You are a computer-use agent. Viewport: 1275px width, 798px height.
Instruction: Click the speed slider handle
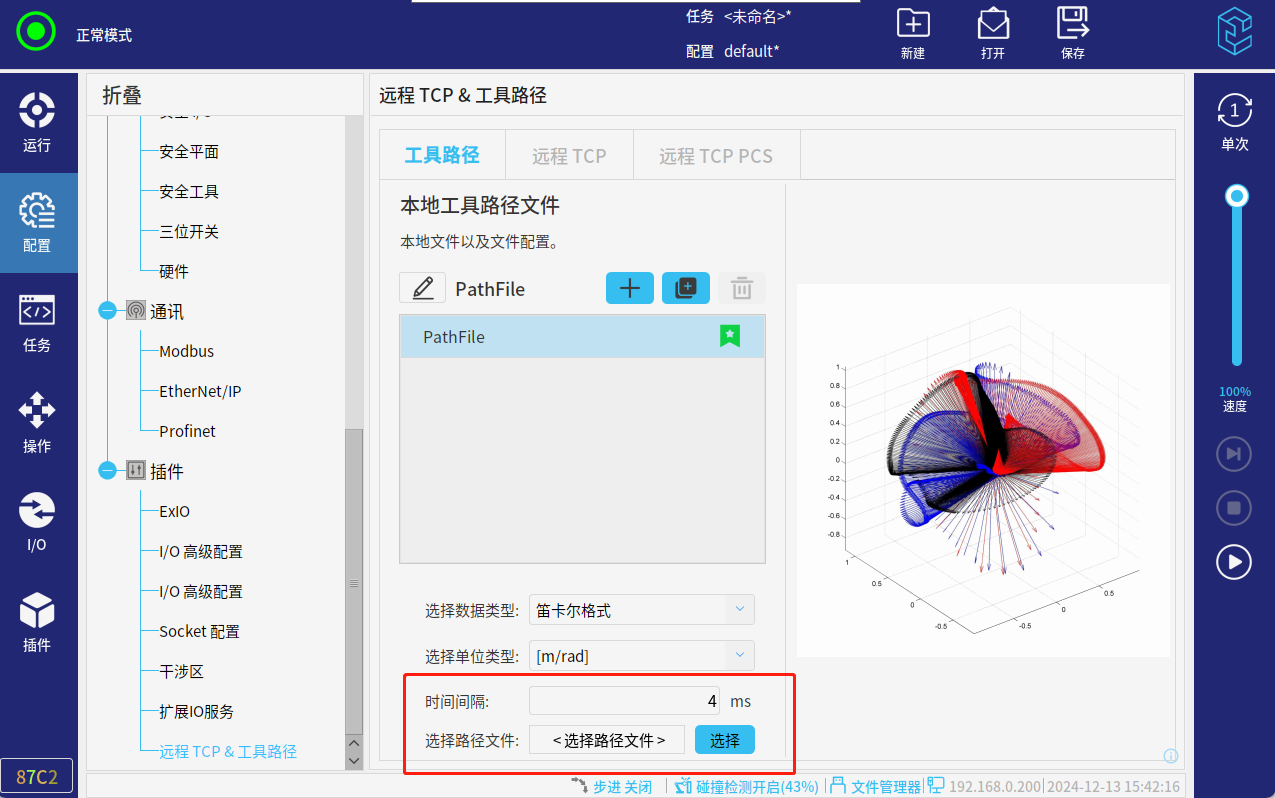pyautogui.click(x=1237, y=196)
